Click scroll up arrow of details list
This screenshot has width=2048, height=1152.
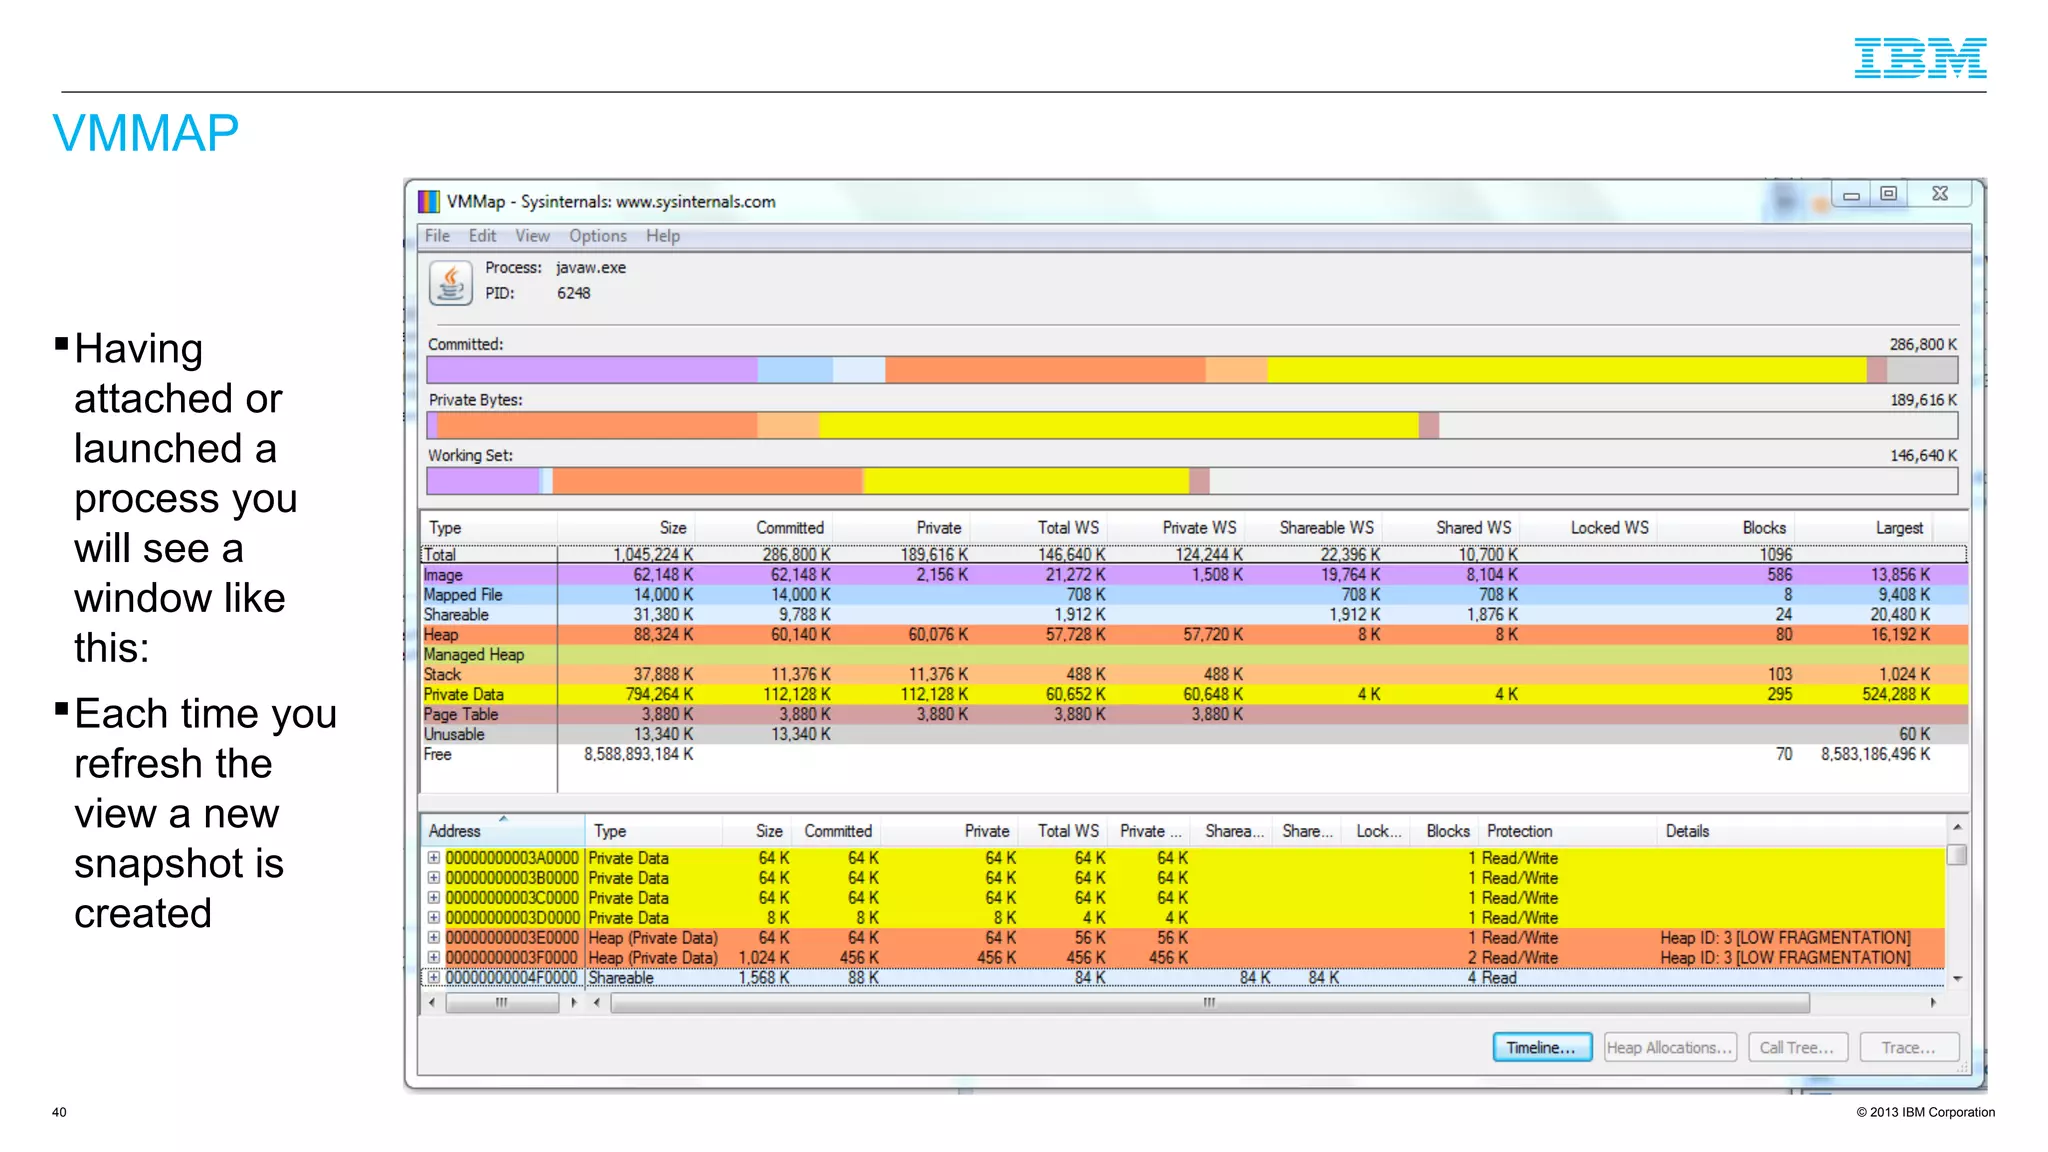point(1957,828)
